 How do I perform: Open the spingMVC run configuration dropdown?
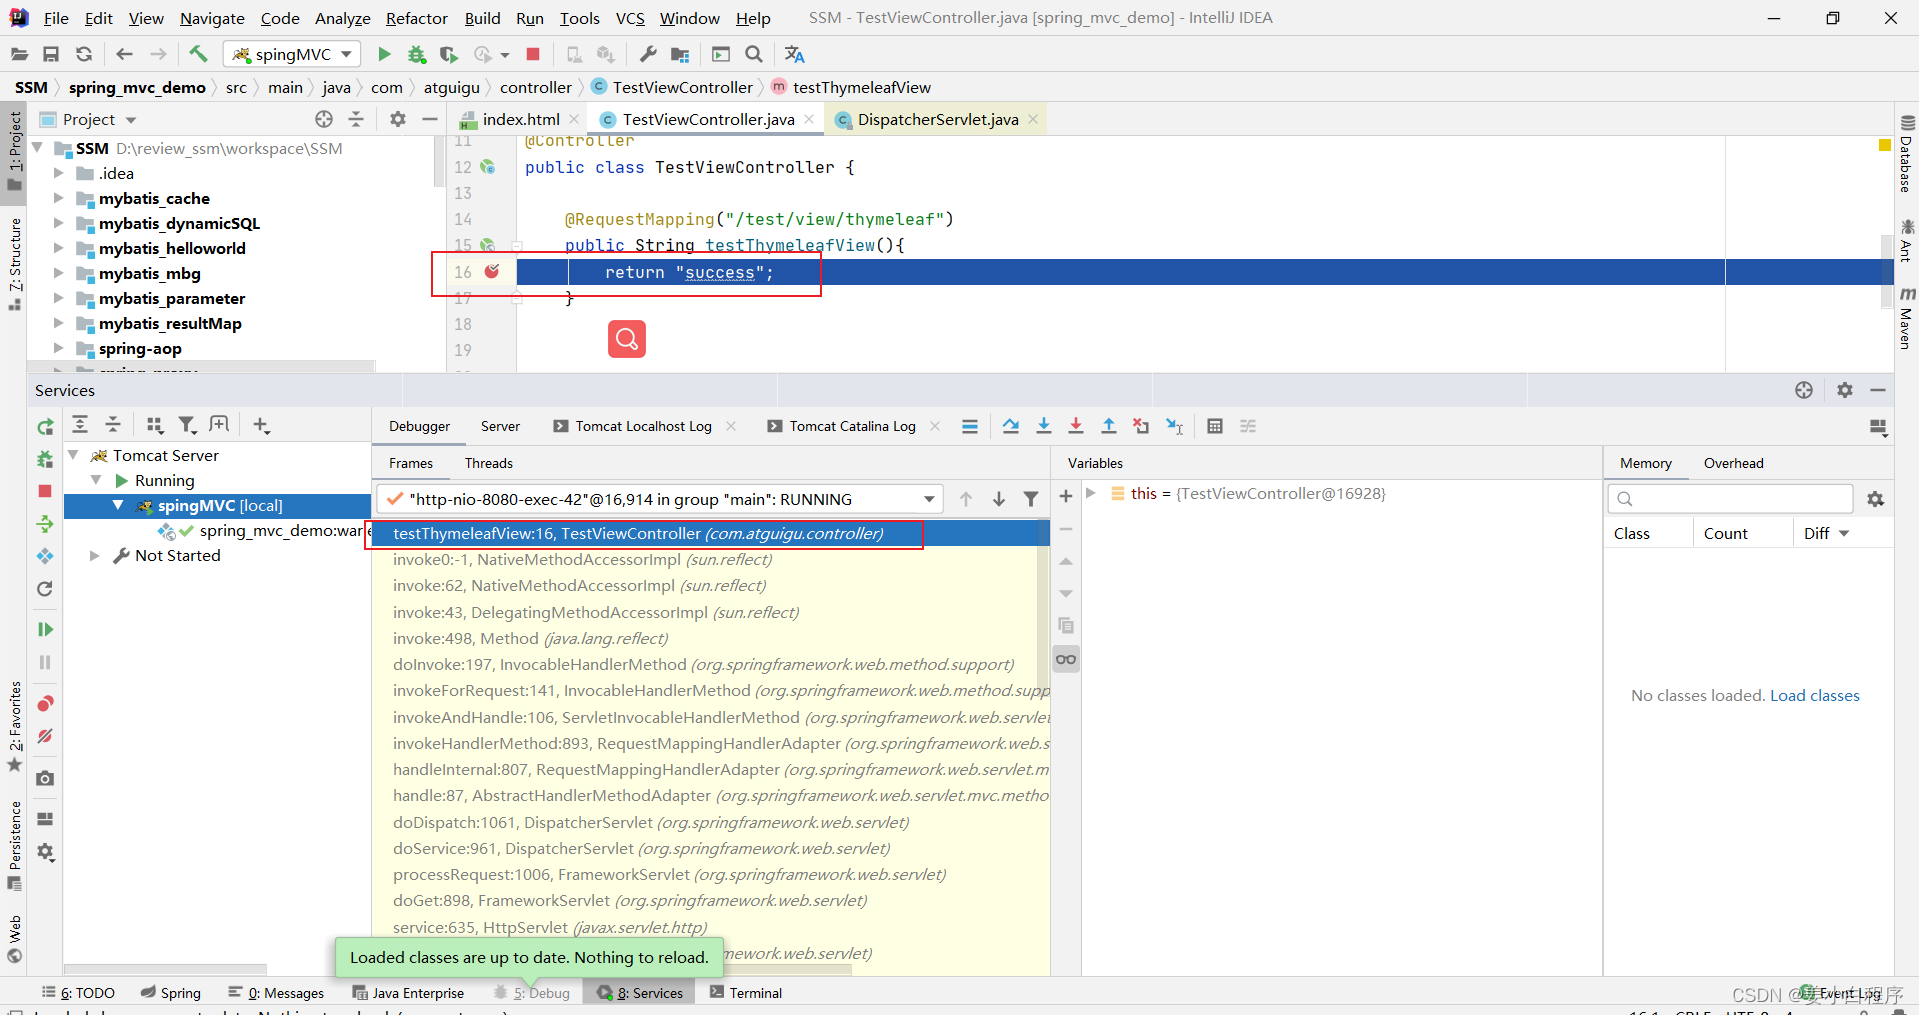pos(292,54)
